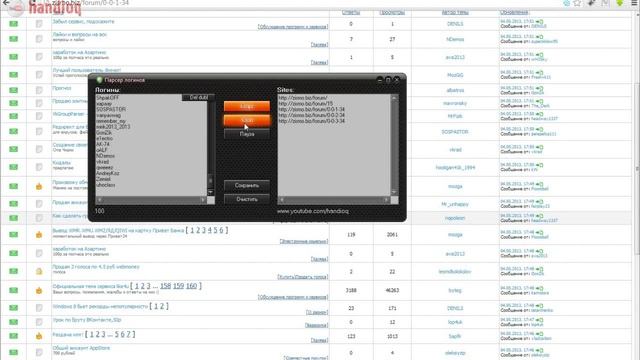The image size is (640, 360).
Task: Sort forum by Автор темы column header
Action: [455, 13]
